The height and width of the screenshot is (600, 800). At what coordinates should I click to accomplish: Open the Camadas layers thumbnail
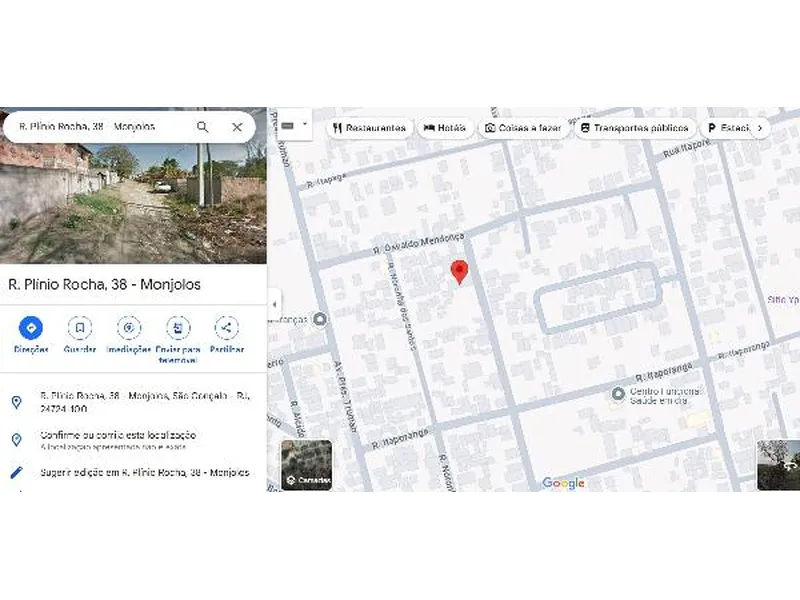tap(307, 465)
